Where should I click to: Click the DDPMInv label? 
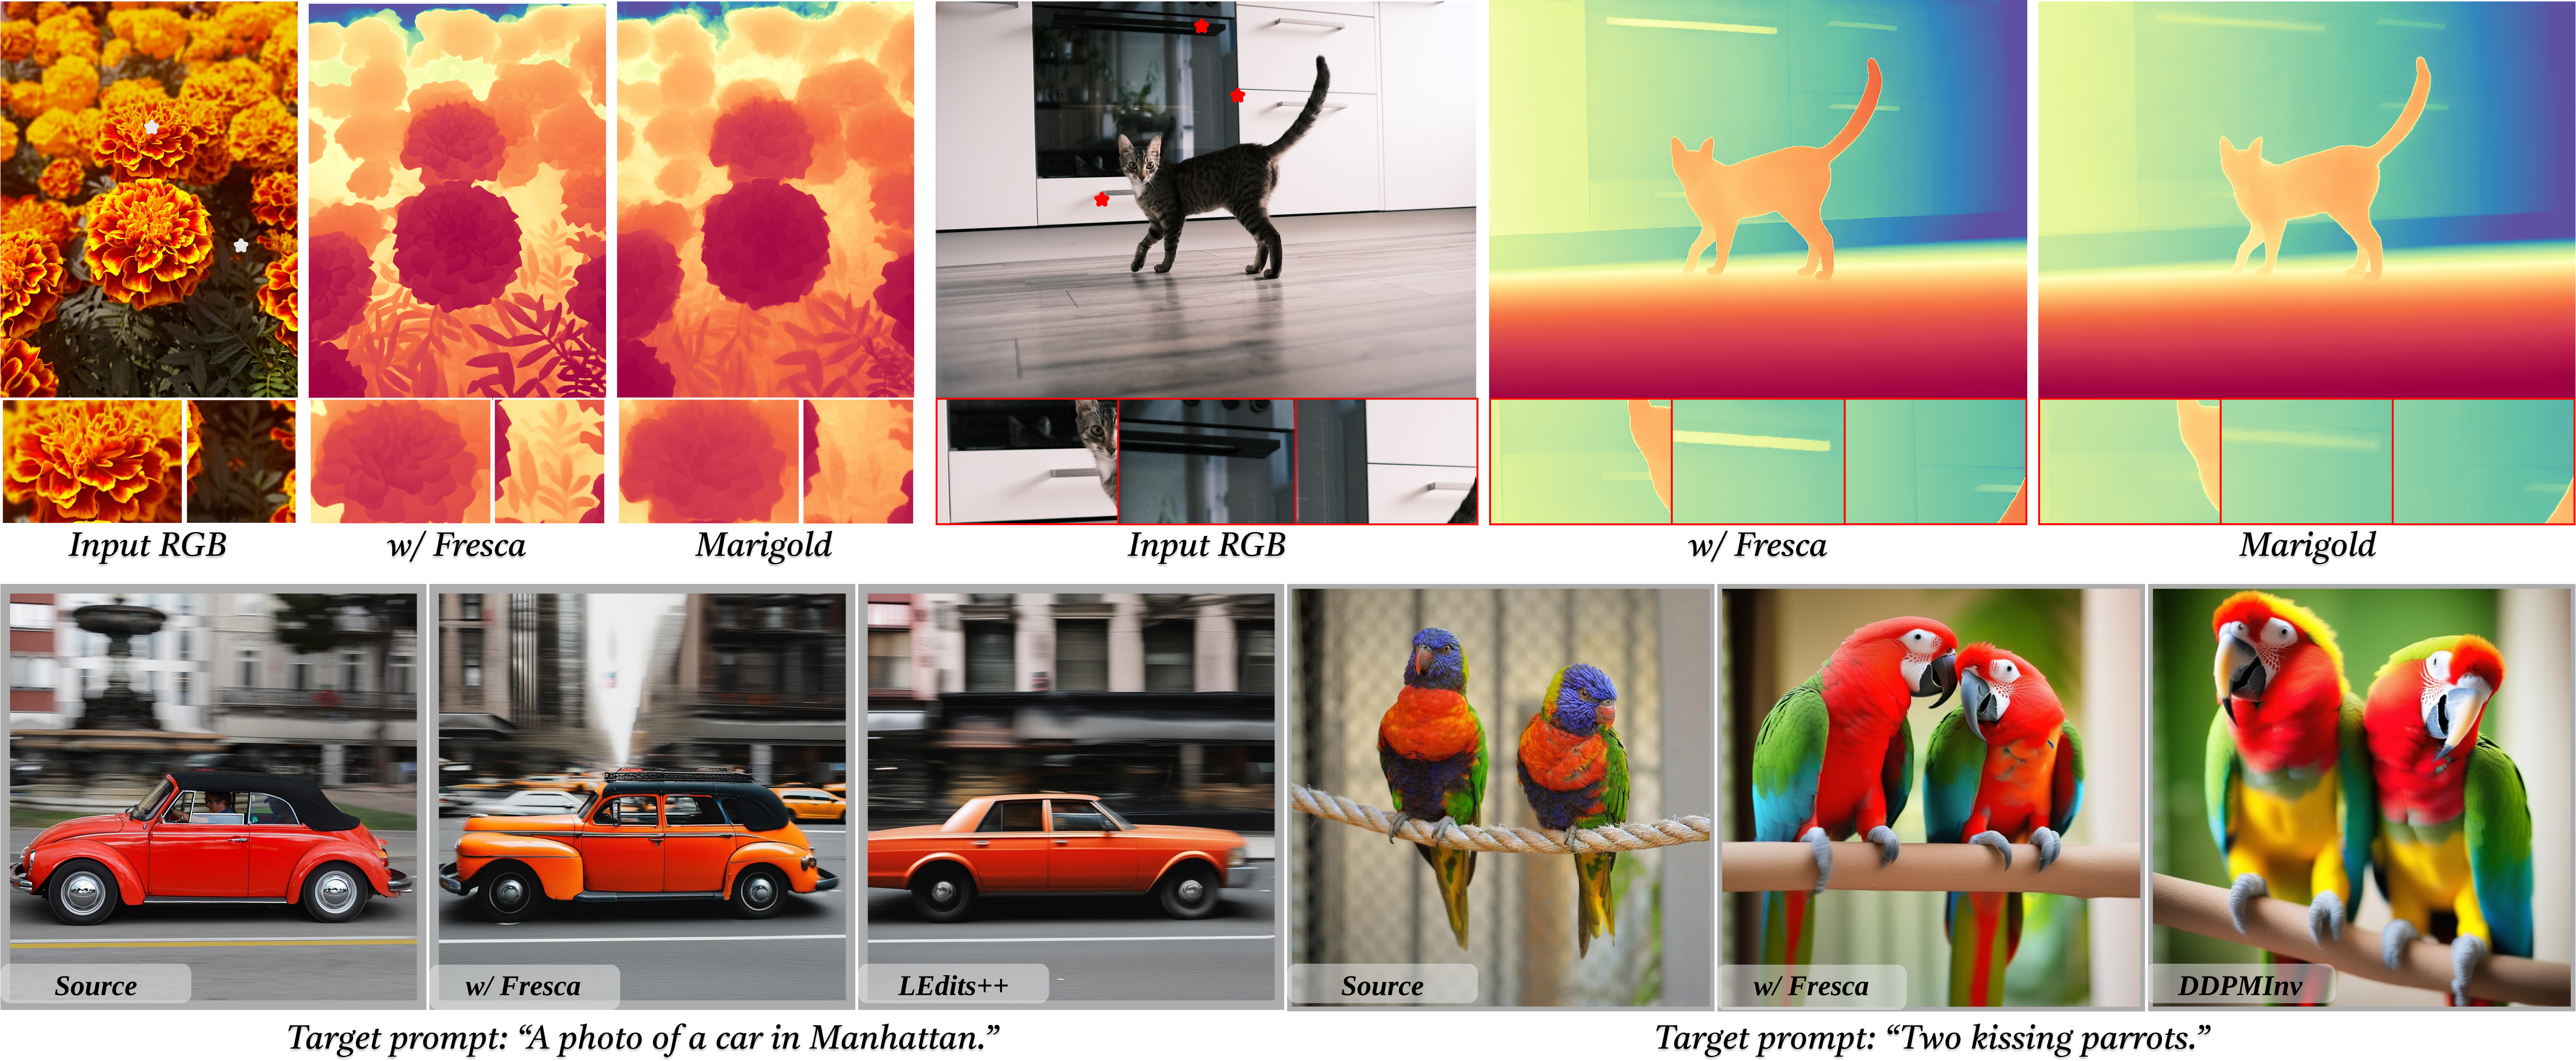point(2240,985)
